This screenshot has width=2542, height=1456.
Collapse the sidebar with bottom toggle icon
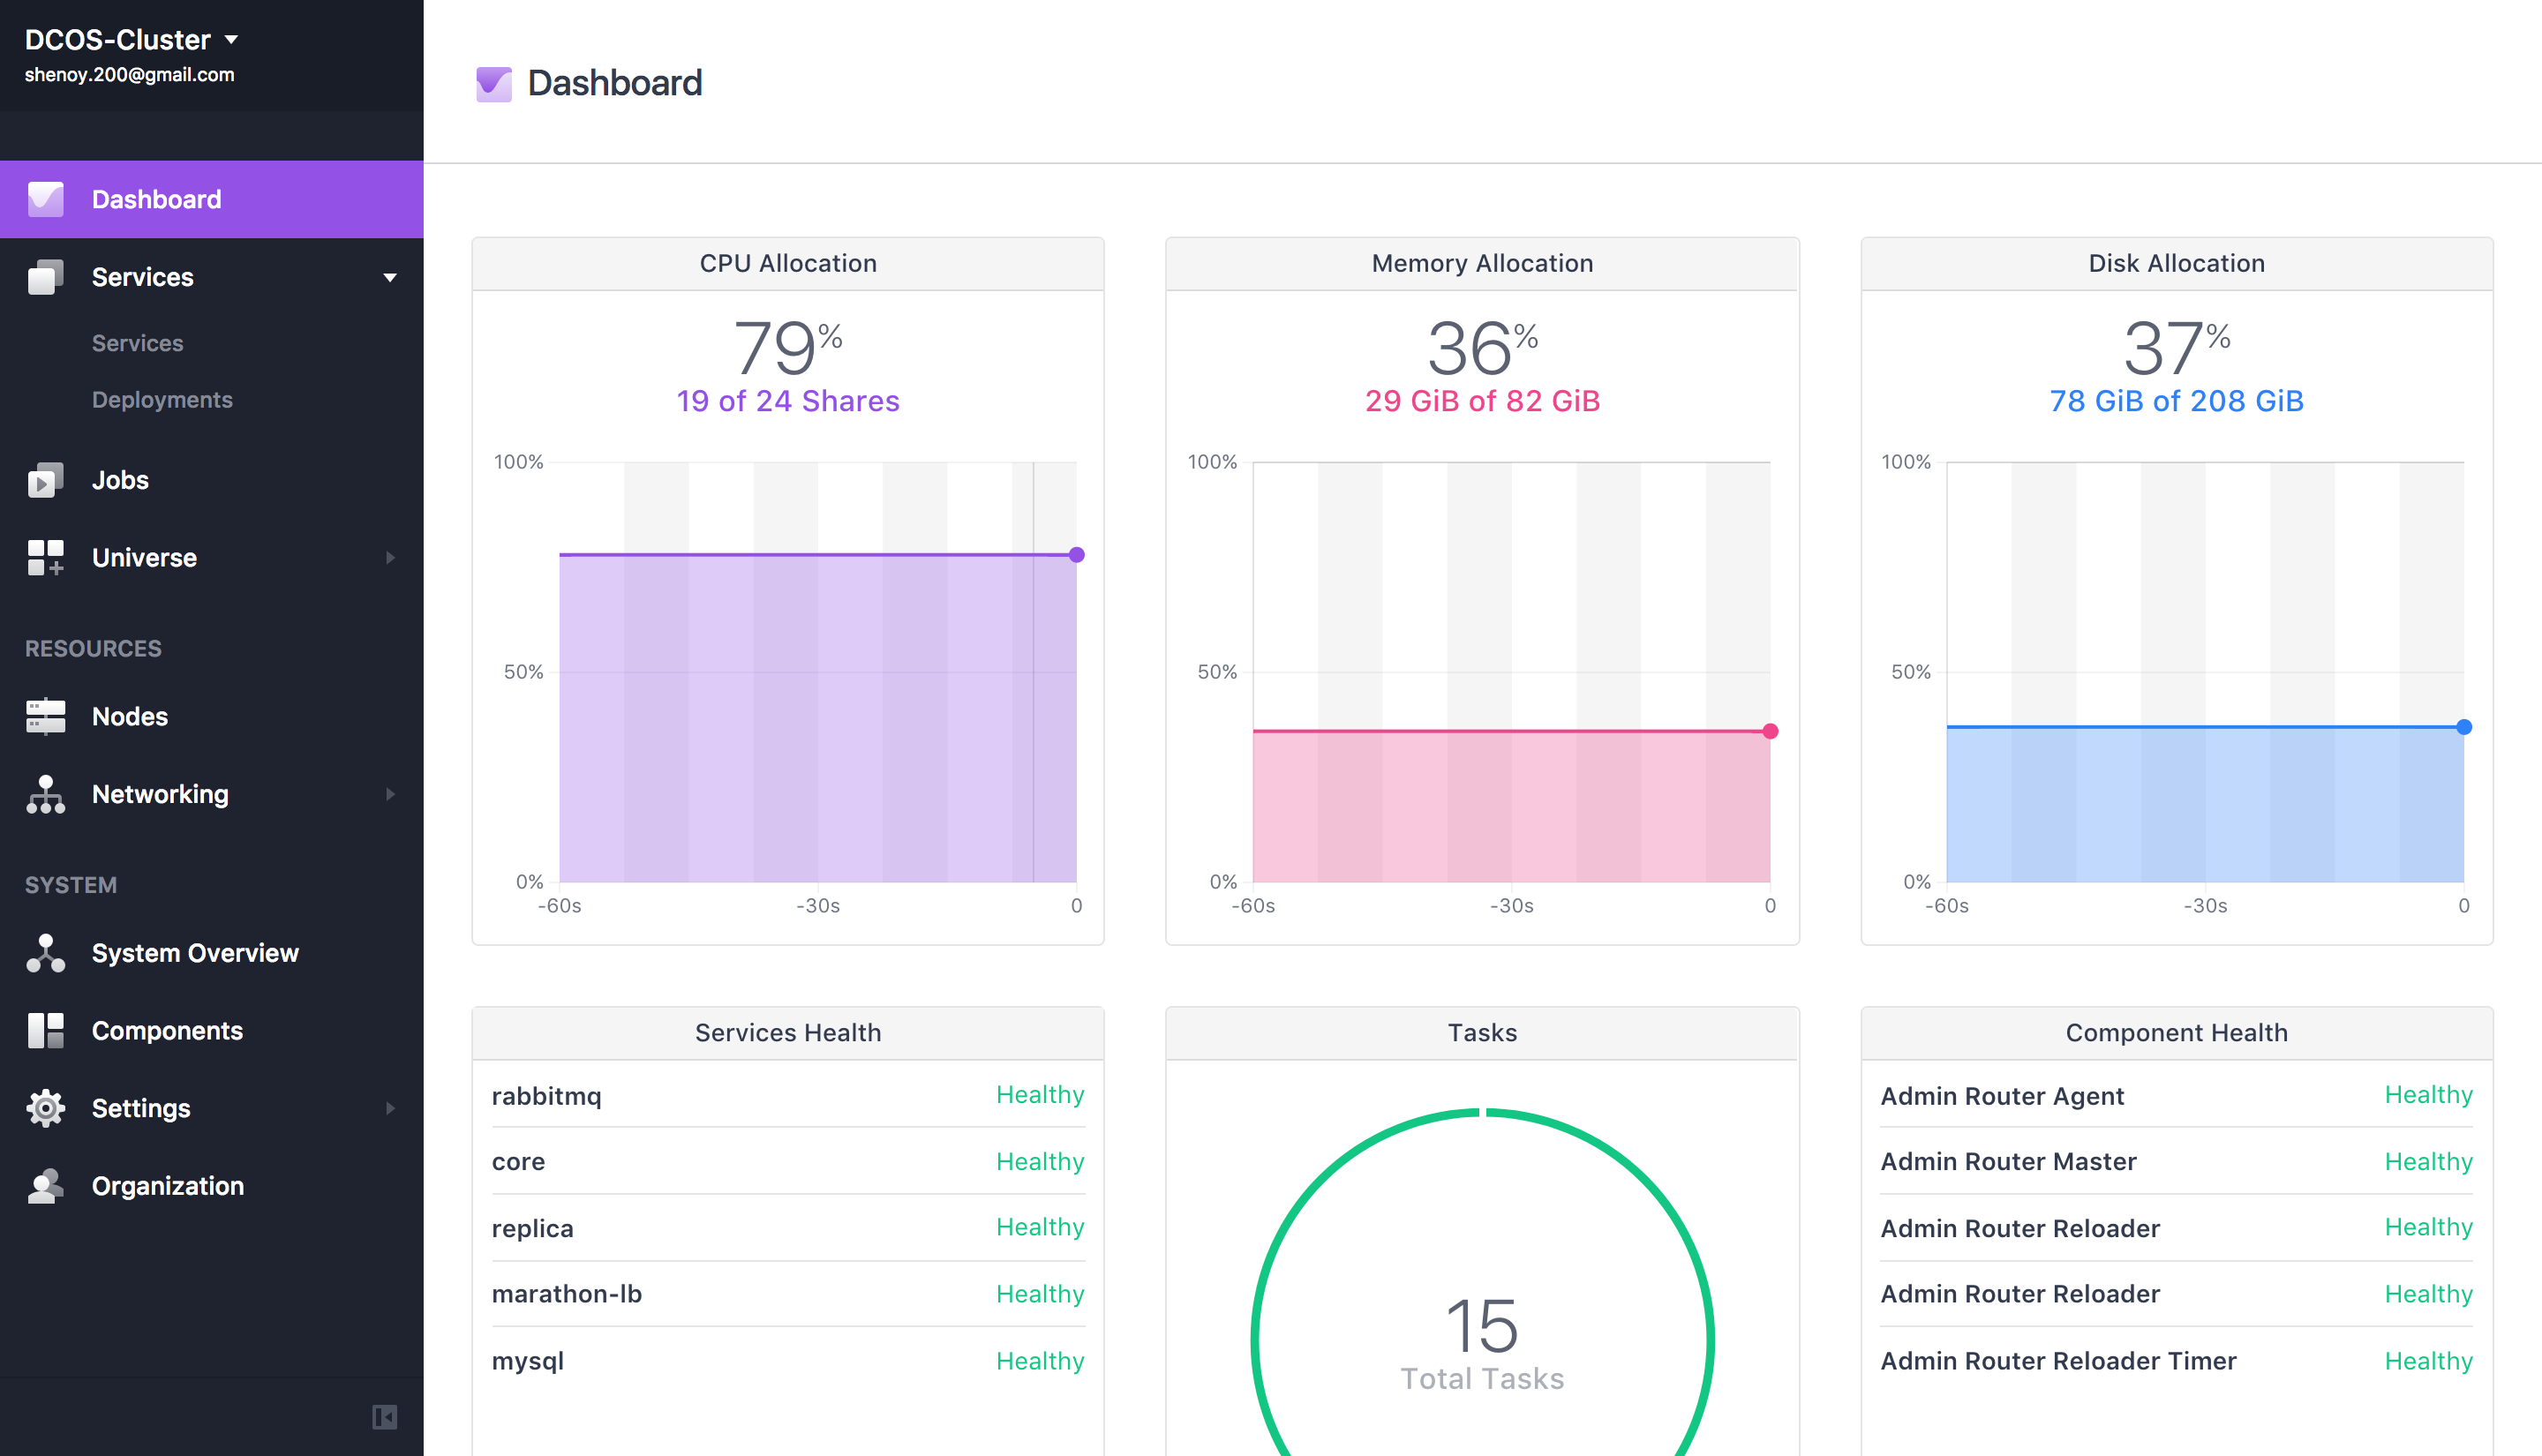tap(385, 1417)
